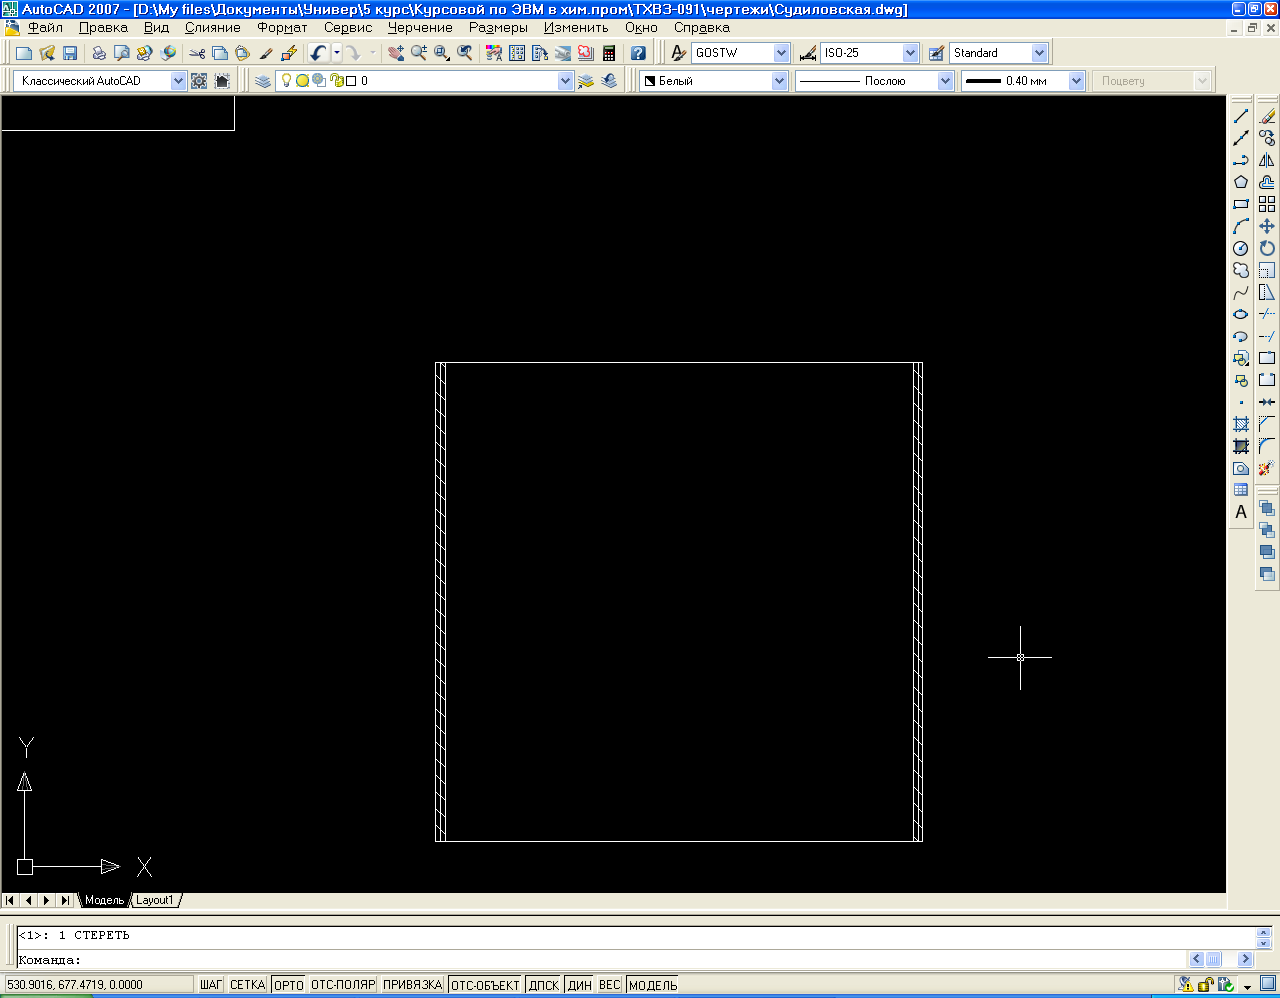Enable СЕТКА grid display toggle
This screenshot has width=1280, height=998.
[x=247, y=985]
